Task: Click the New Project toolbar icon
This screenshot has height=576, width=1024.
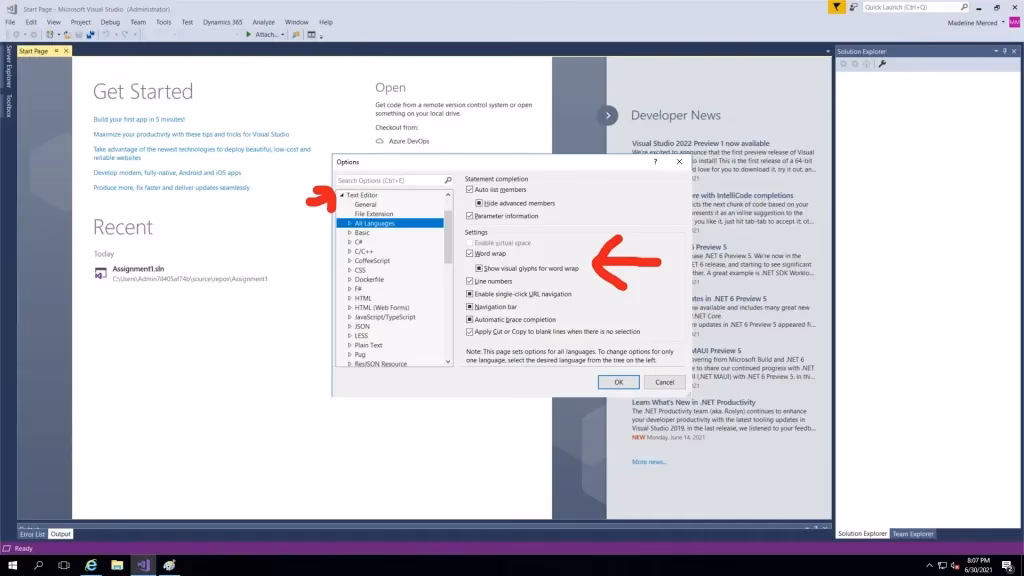Action: (50, 35)
